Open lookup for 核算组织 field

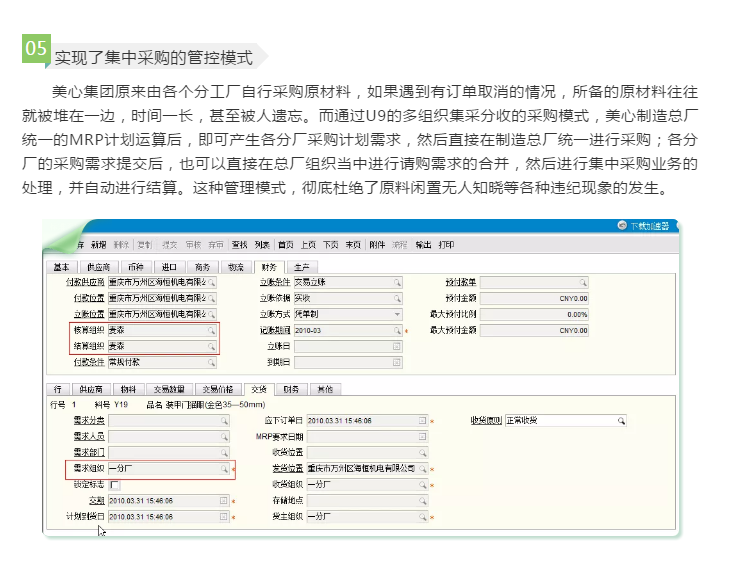pos(211,331)
